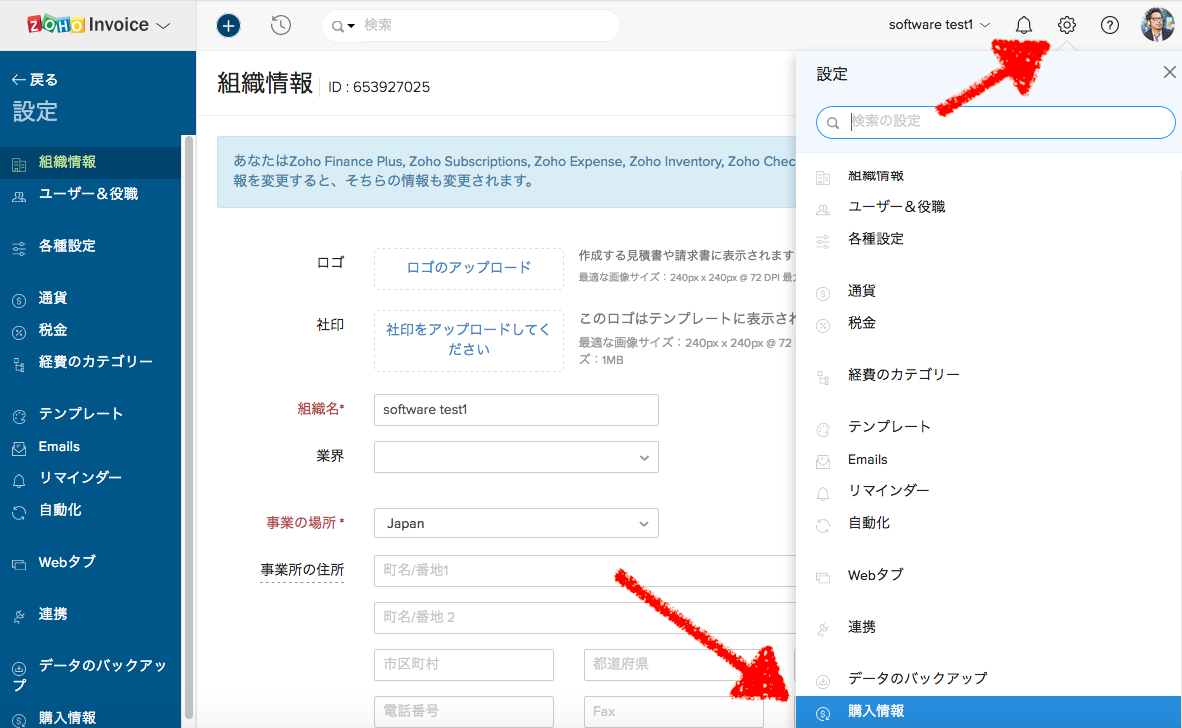Image resolution: width=1182 pixels, height=728 pixels.
Task: Click the blue plus quick-create icon
Action: tap(228, 26)
